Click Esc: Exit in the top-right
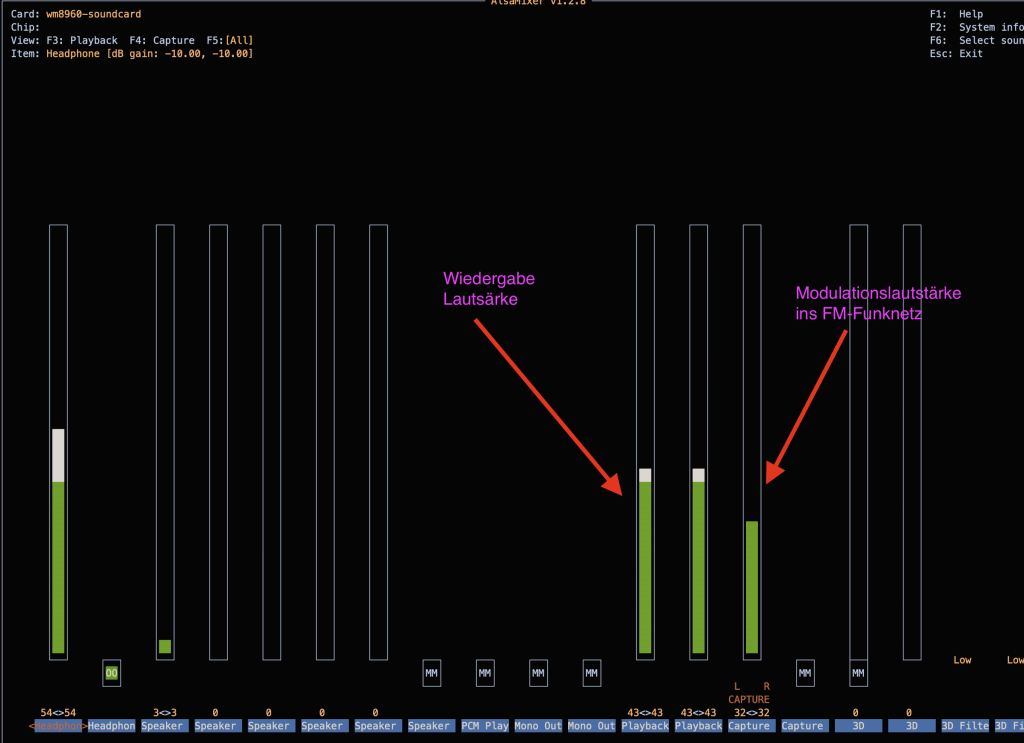 (956, 54)
